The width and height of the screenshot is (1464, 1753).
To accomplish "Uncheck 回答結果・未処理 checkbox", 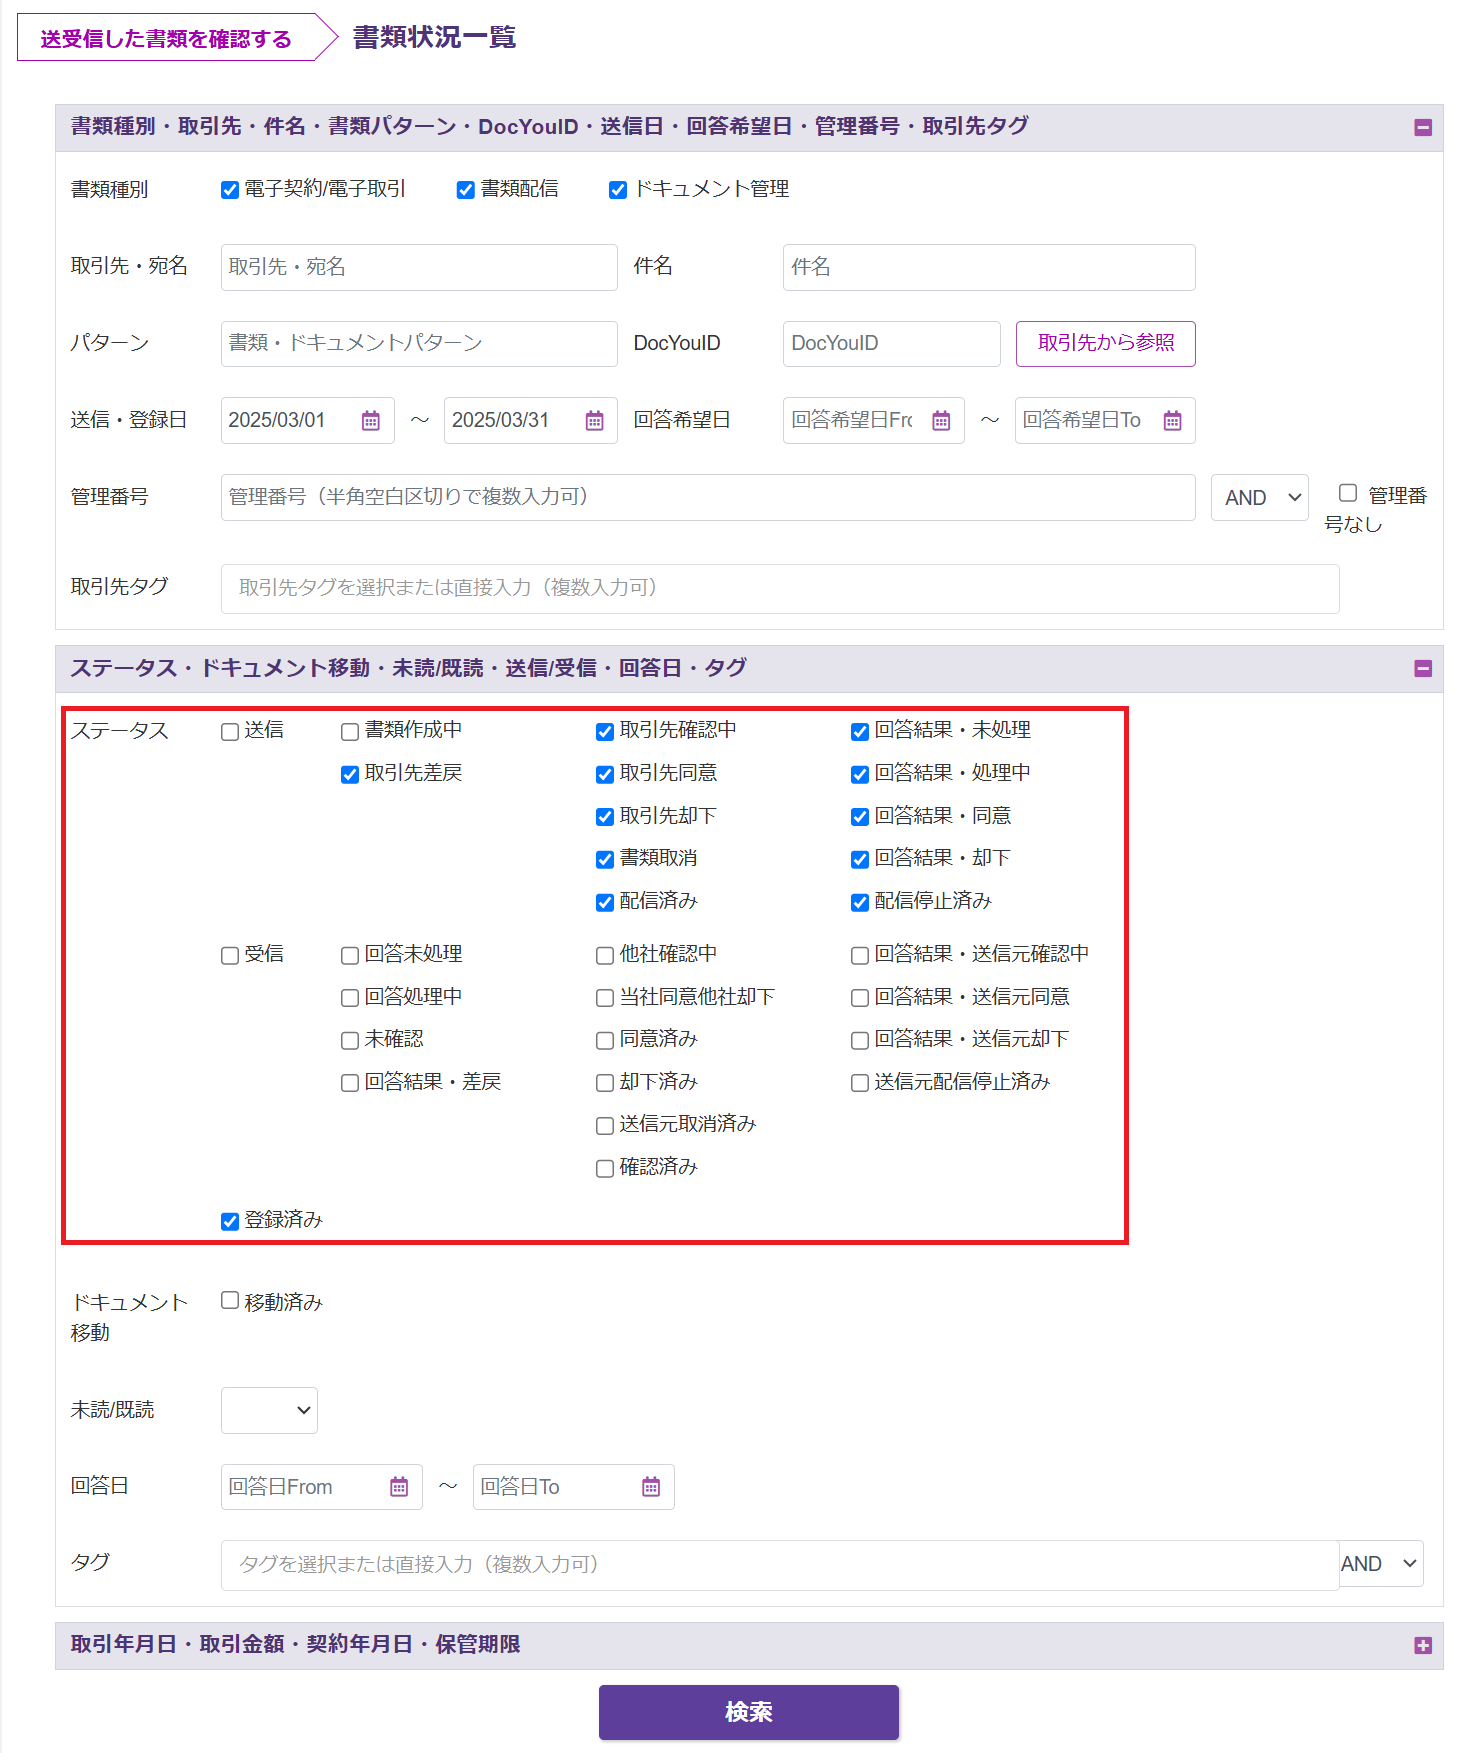I will [860, 732].
